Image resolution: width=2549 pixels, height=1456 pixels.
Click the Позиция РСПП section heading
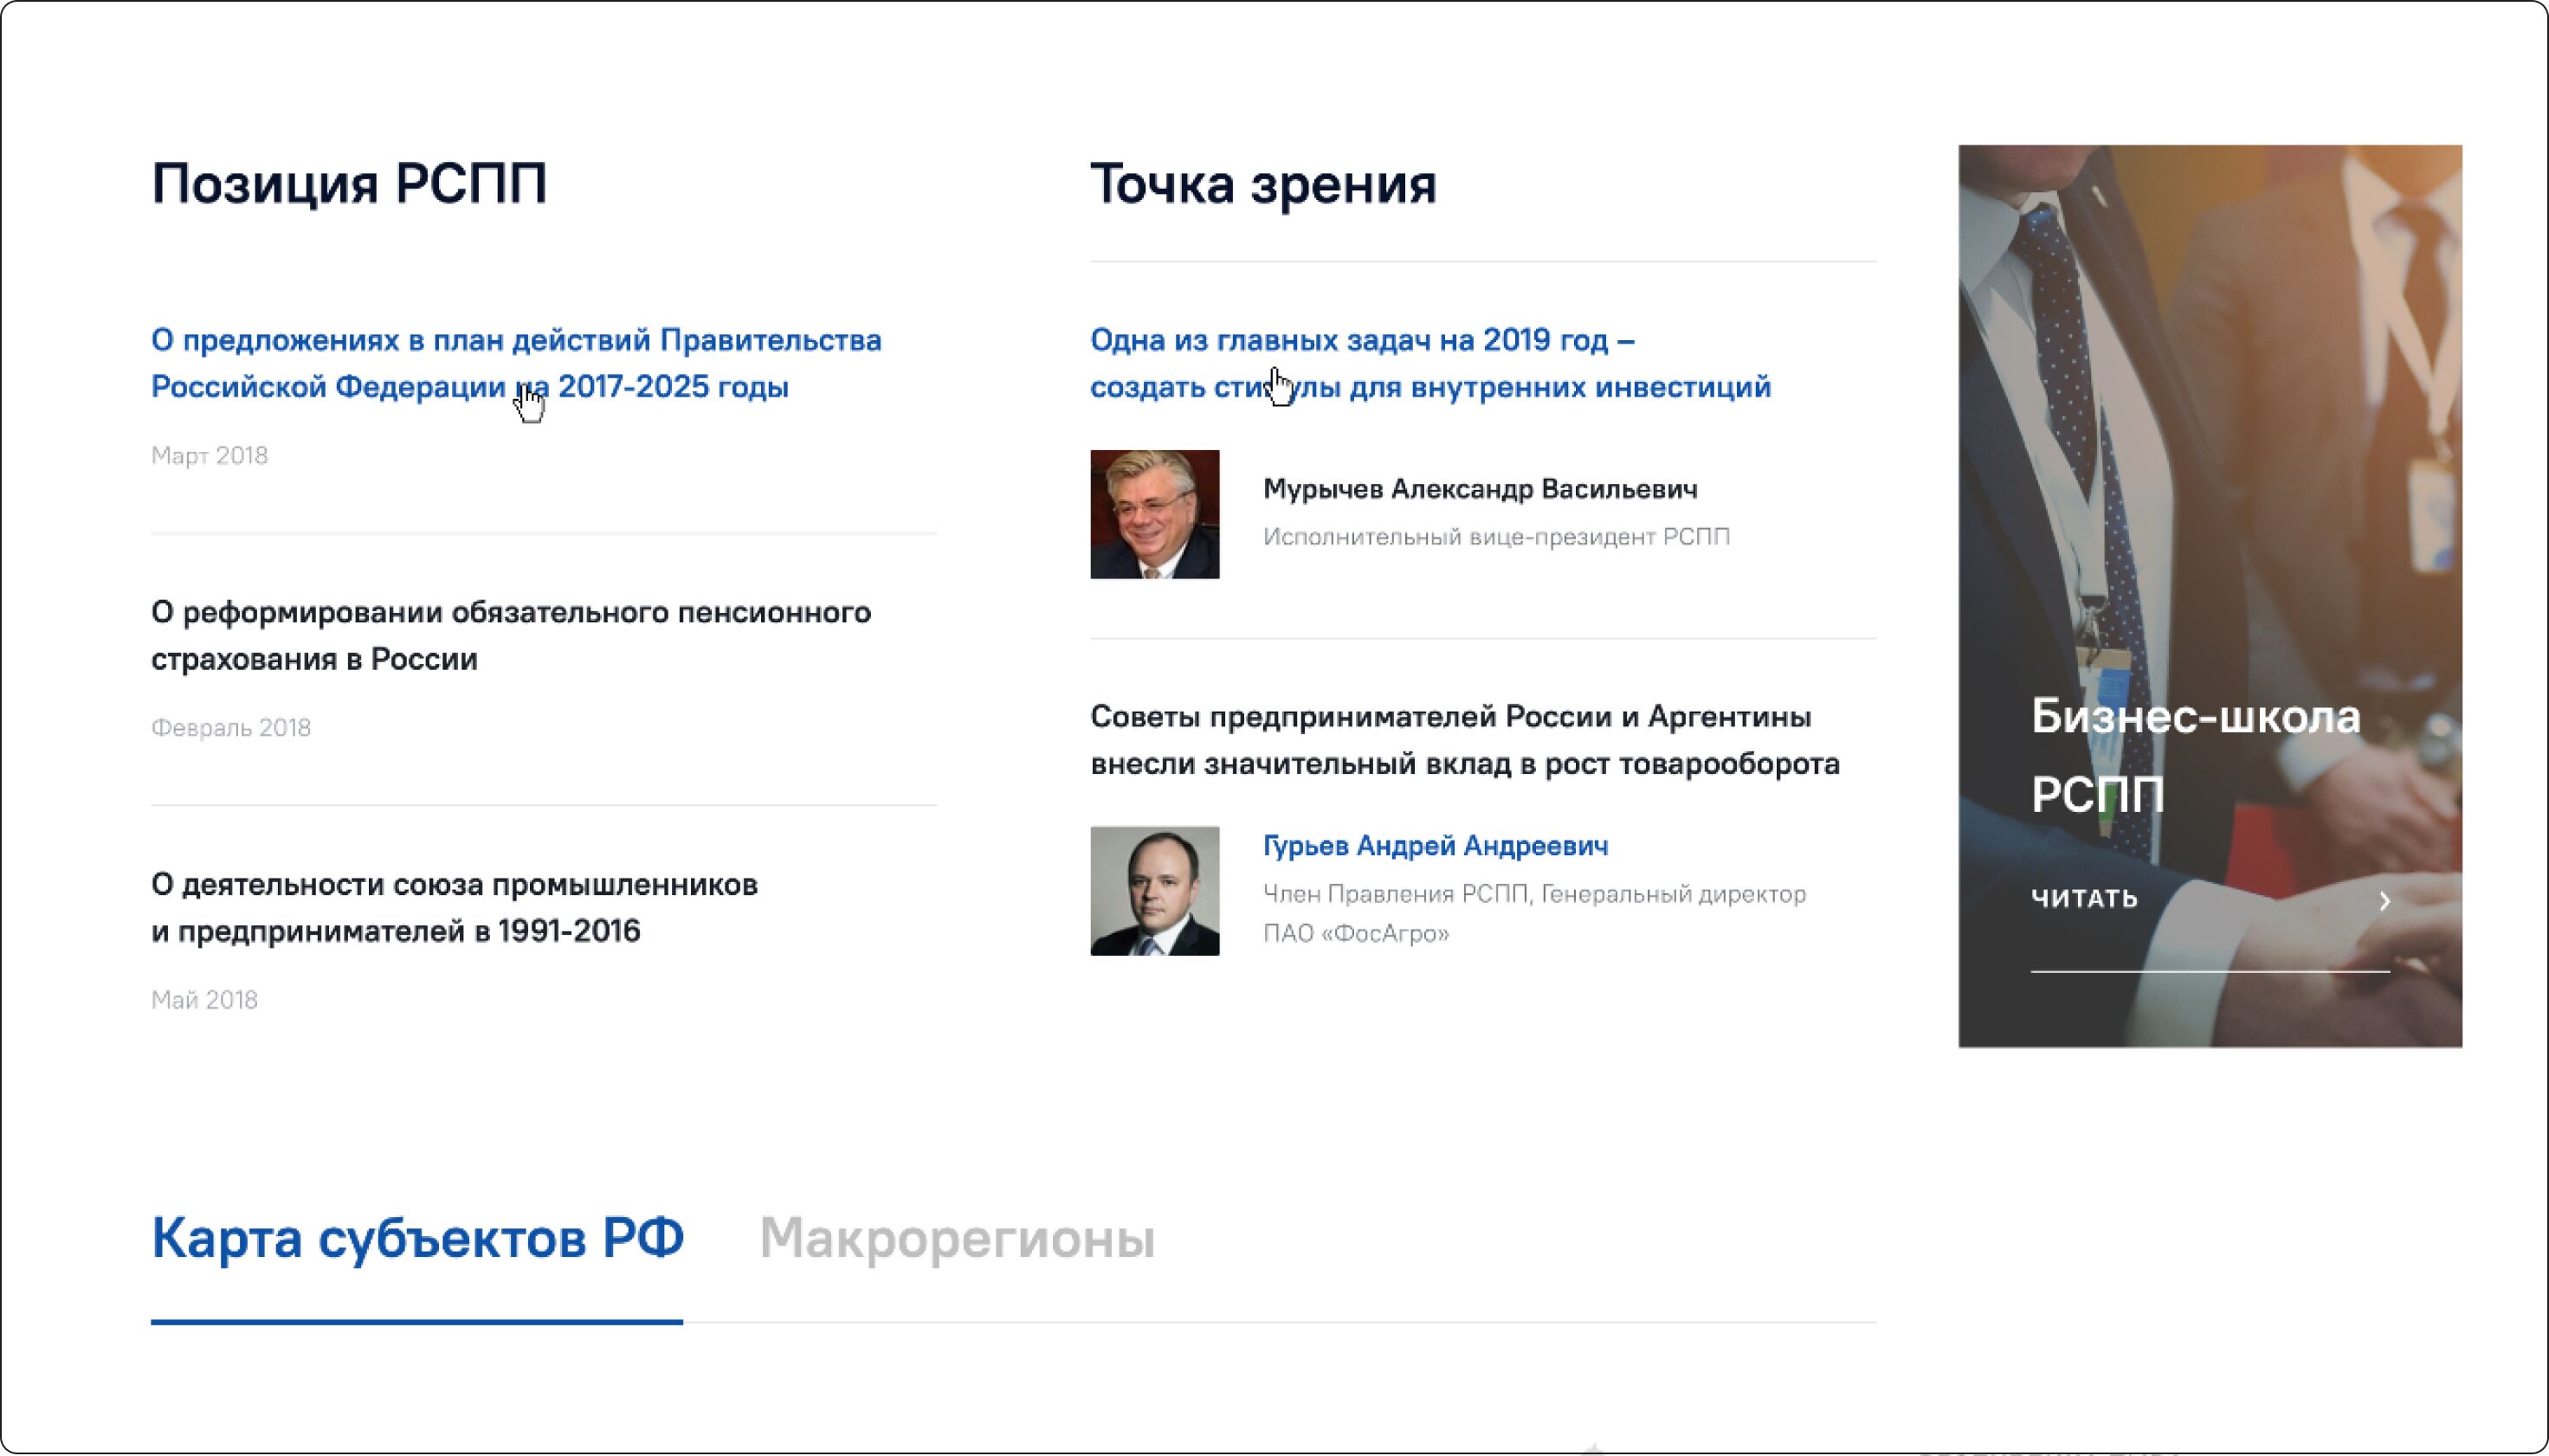pos(349,184)
